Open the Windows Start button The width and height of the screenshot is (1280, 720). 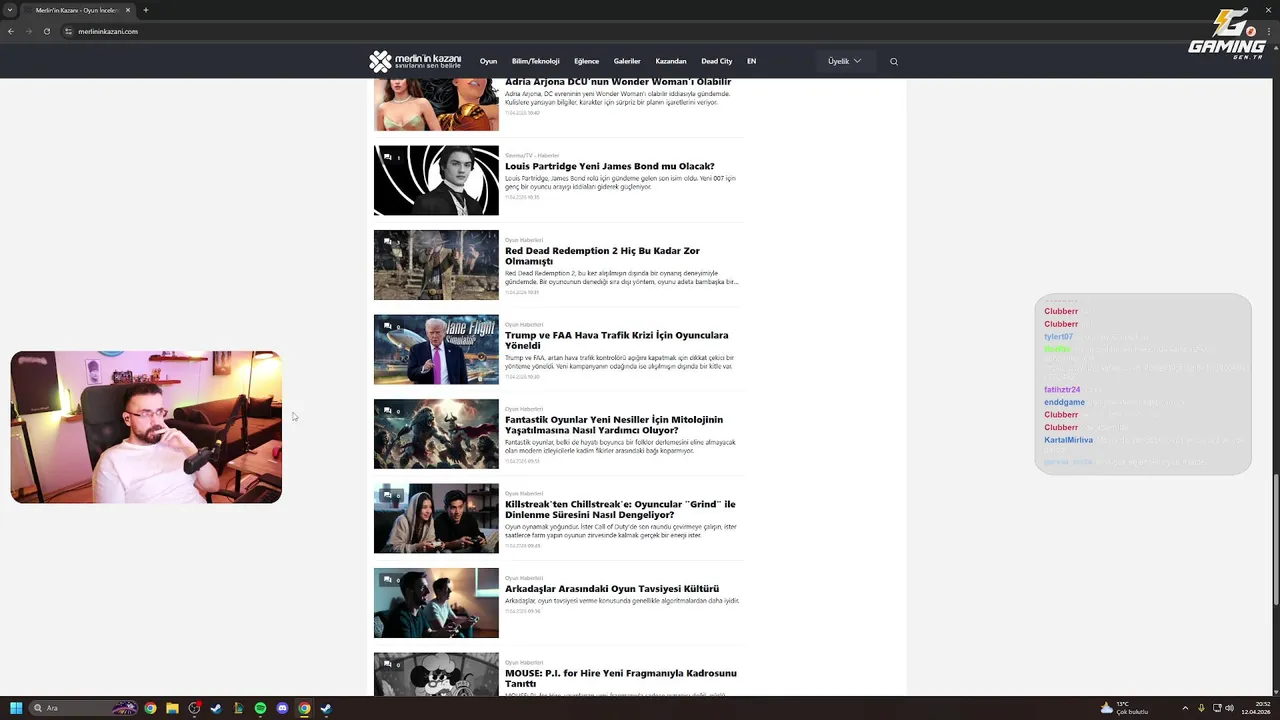pos(16,708)
